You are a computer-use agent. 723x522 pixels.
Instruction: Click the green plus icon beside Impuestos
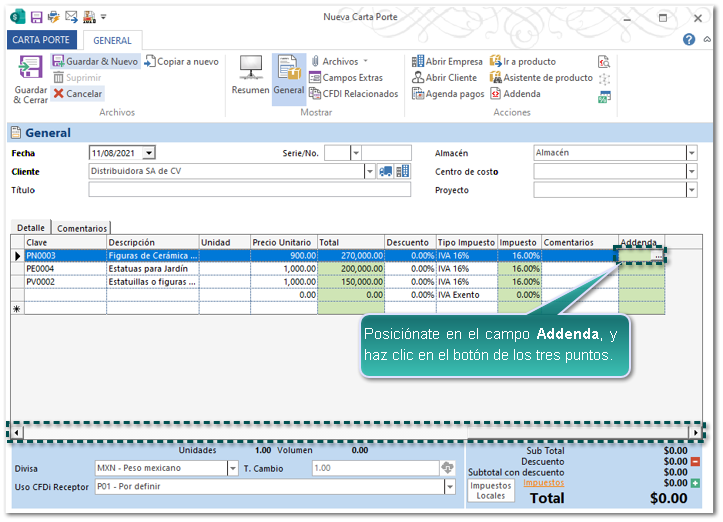[x=695, y=484]
